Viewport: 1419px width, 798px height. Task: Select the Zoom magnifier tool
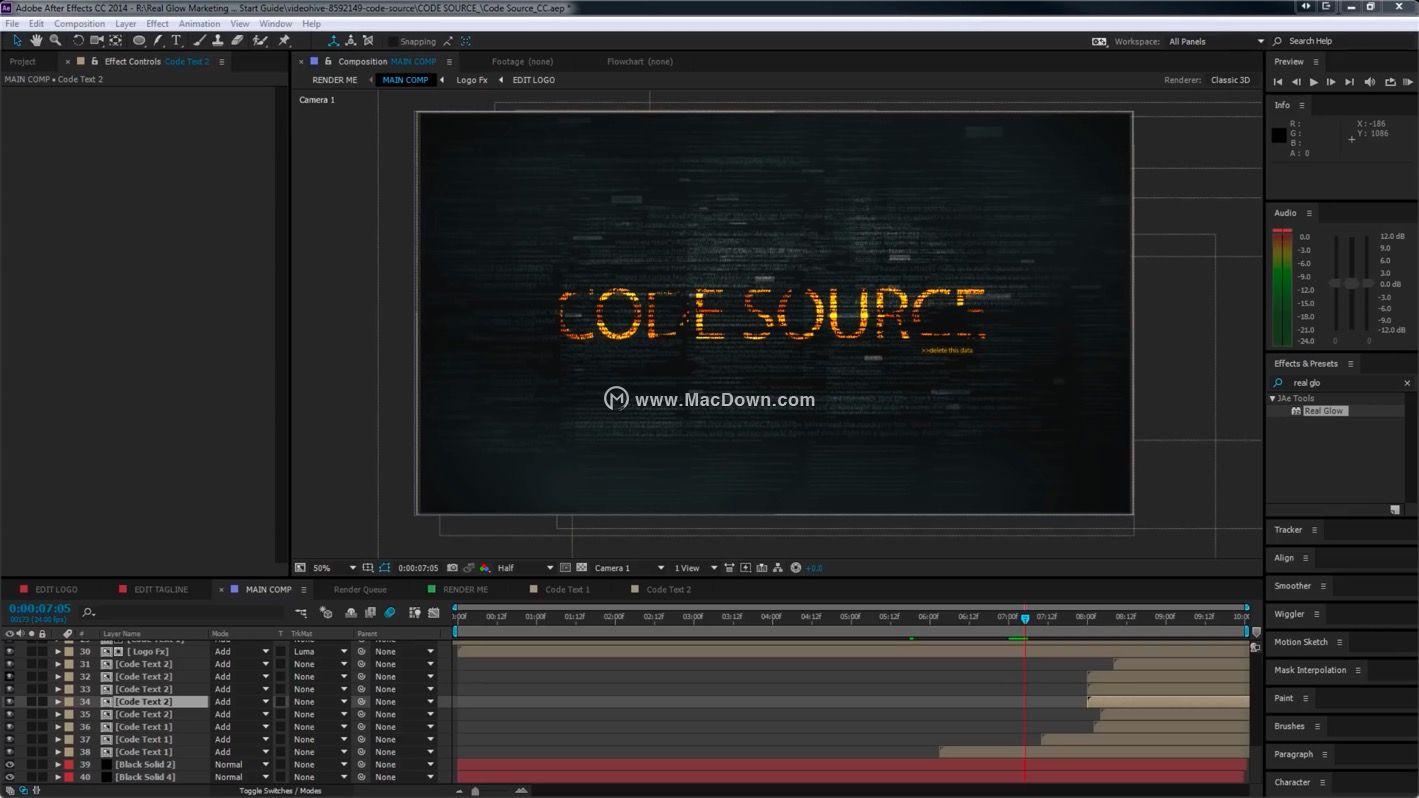pyautogui.click(x=55, y=41)
